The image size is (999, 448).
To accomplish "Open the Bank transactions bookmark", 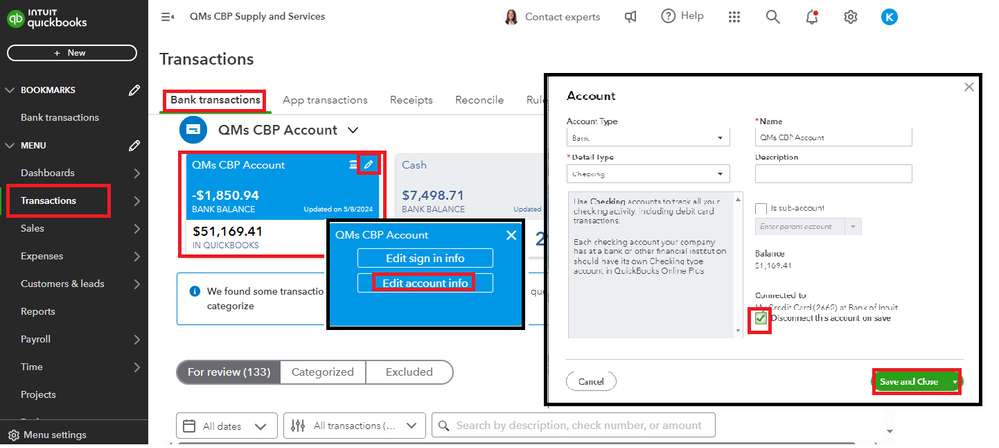I will coord(60,117).
